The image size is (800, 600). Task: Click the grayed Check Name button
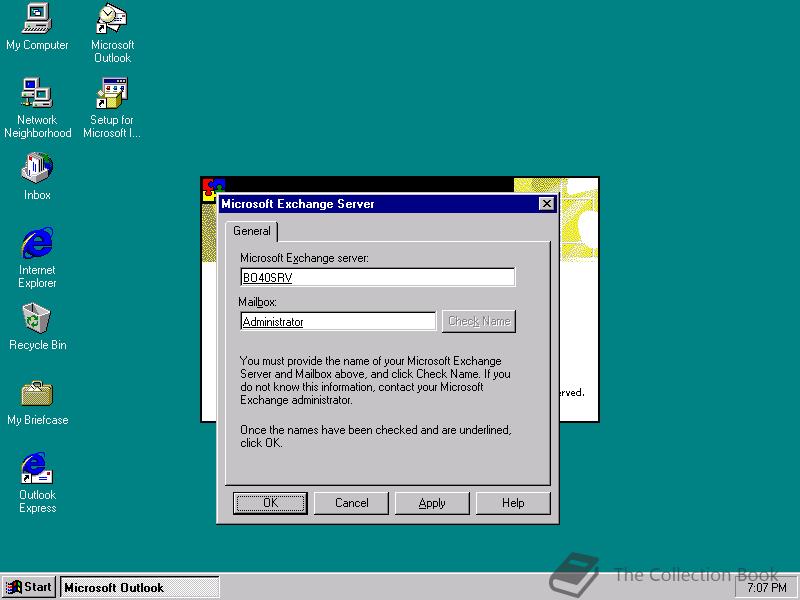479,321
